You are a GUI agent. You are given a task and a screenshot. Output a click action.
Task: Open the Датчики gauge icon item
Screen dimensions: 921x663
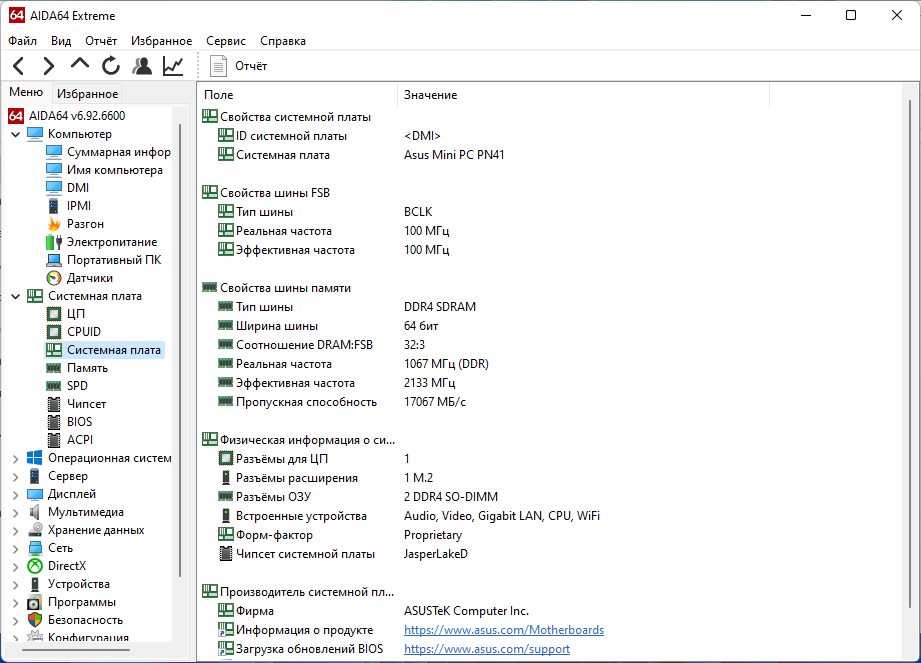pos(54,278)
